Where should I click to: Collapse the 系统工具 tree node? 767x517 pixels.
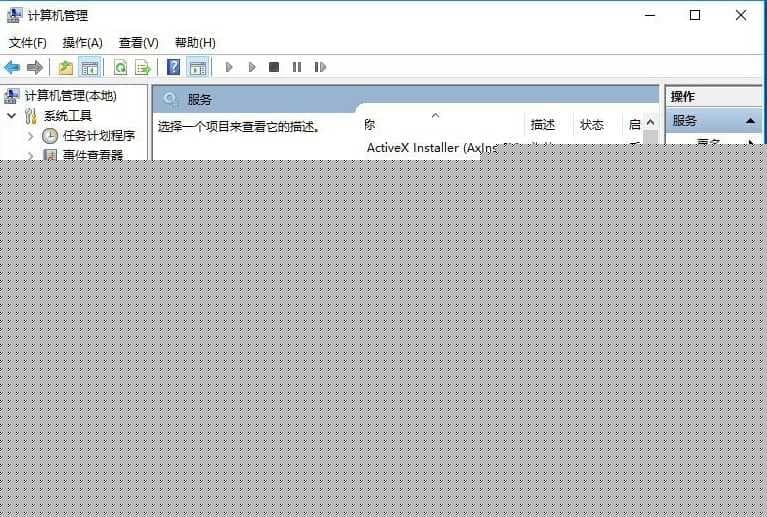12,116
